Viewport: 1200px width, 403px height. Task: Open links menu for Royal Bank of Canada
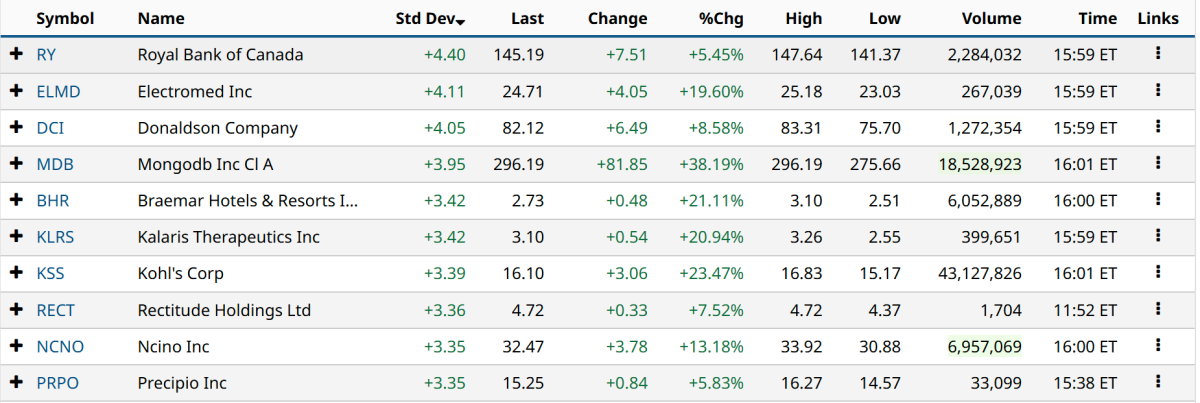pyautogui.click(x=1158, y=54)
